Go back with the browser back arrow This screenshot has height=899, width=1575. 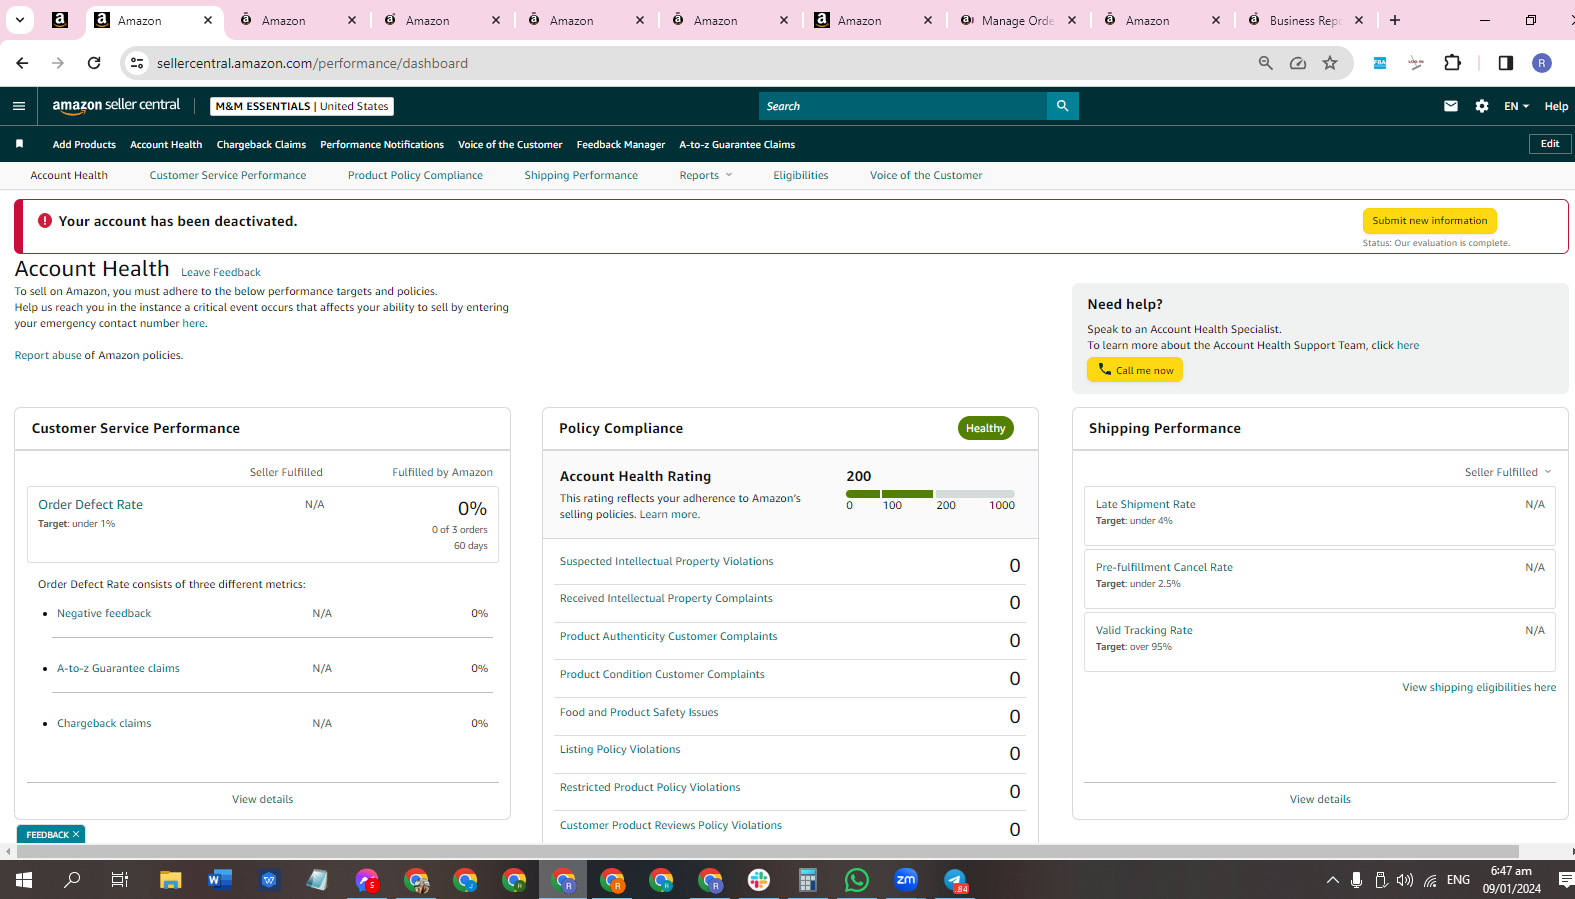tap(22, 63)
